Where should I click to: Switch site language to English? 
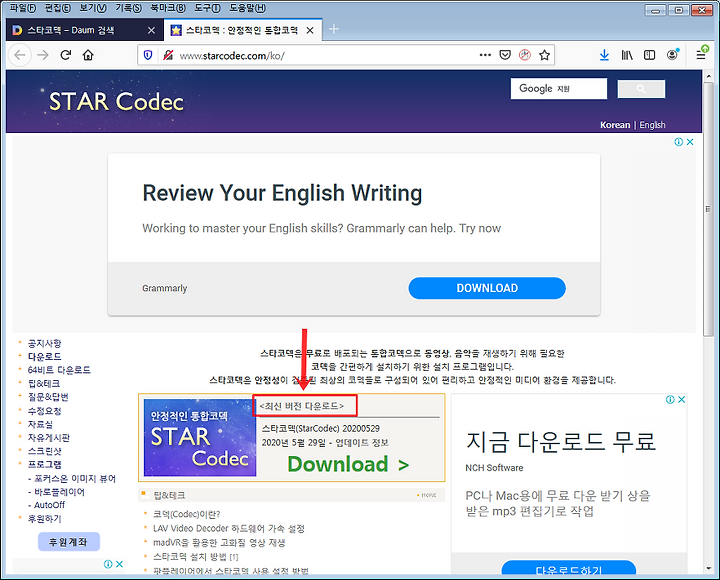652,125
